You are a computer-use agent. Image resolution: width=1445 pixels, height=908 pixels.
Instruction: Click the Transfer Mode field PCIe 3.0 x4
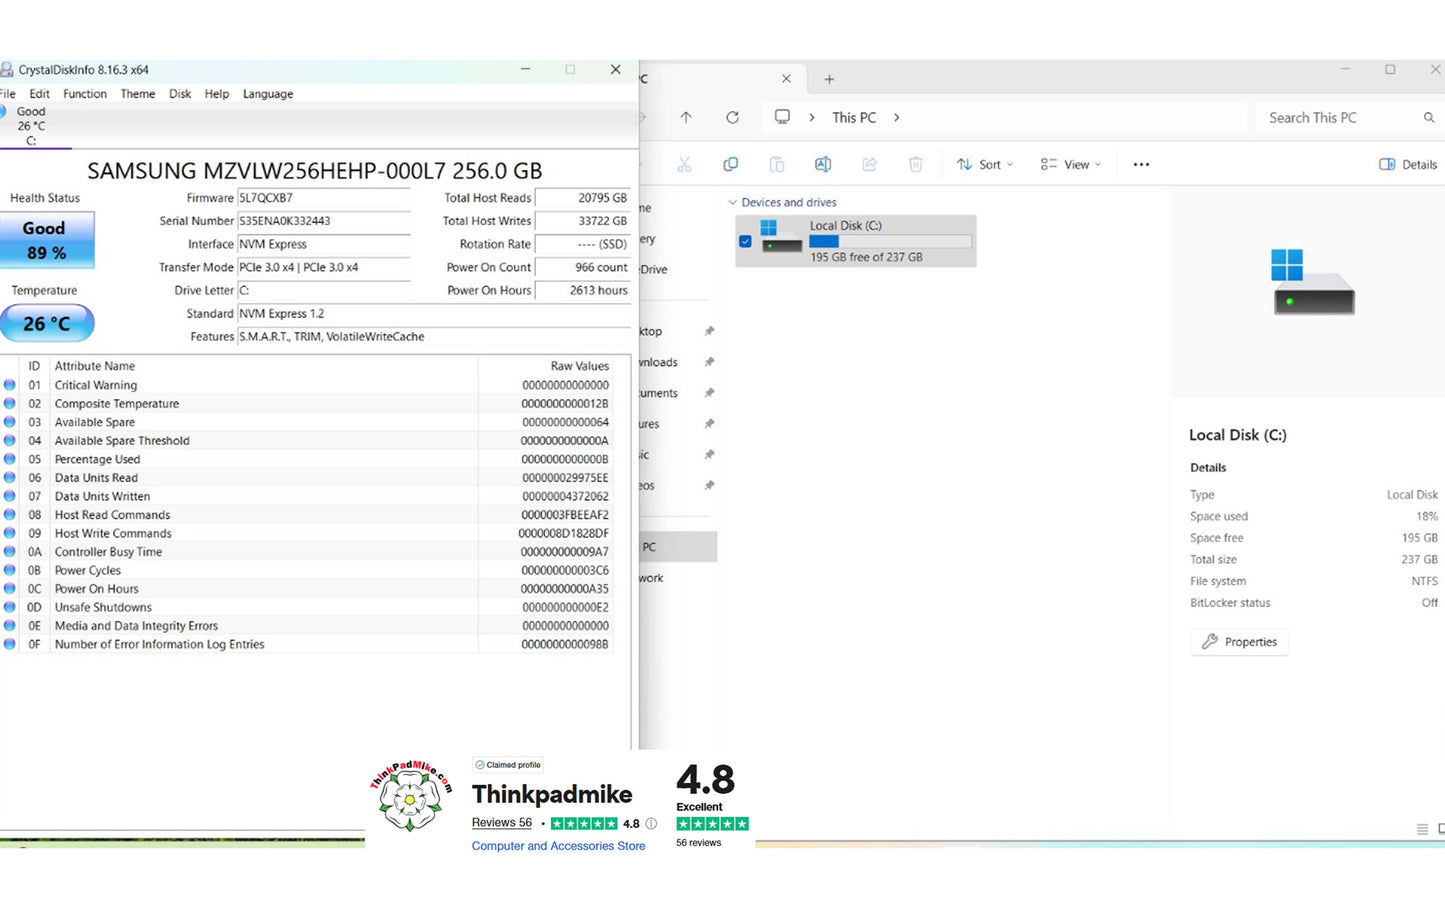pyautogui.click(x=323, y=267)
